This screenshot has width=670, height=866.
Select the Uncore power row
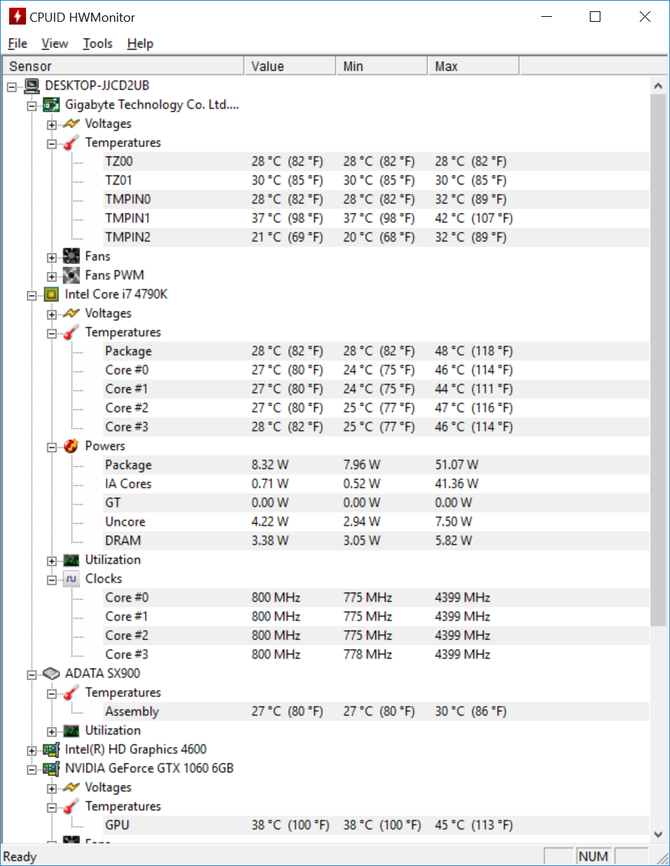pos(376,522)
